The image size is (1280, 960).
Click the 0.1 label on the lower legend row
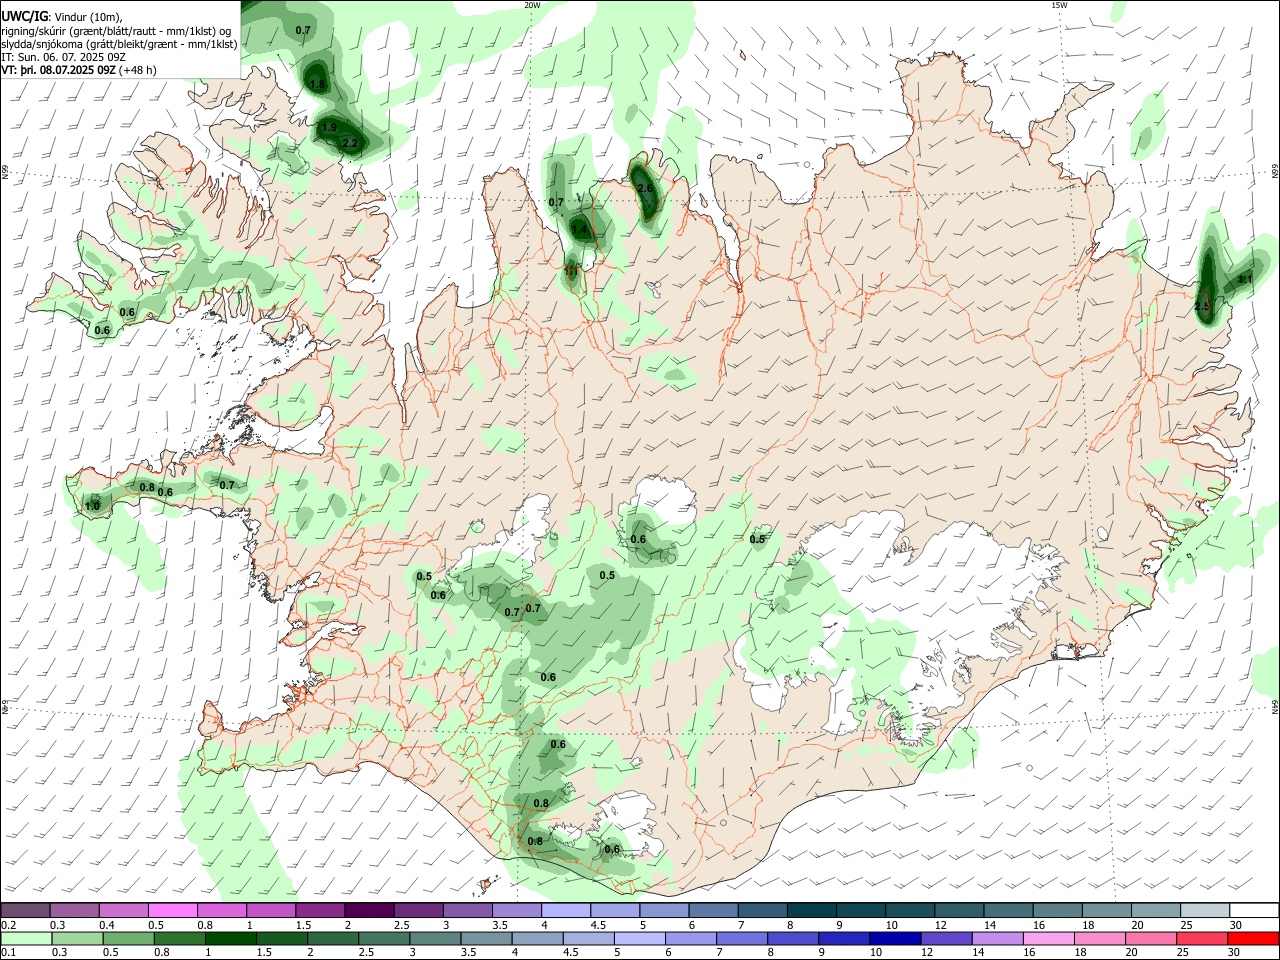click(x=8, y=953)
